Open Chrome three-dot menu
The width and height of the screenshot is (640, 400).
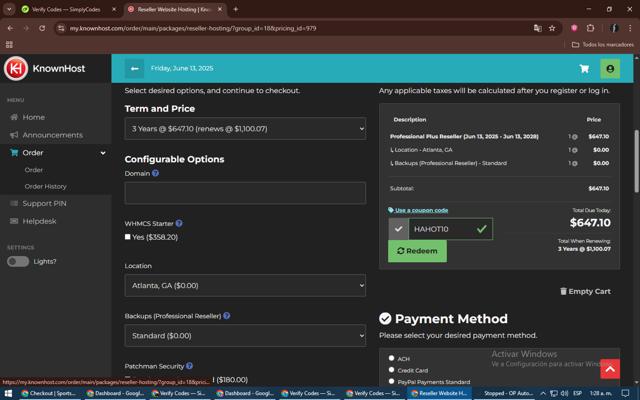coord(630,28)
